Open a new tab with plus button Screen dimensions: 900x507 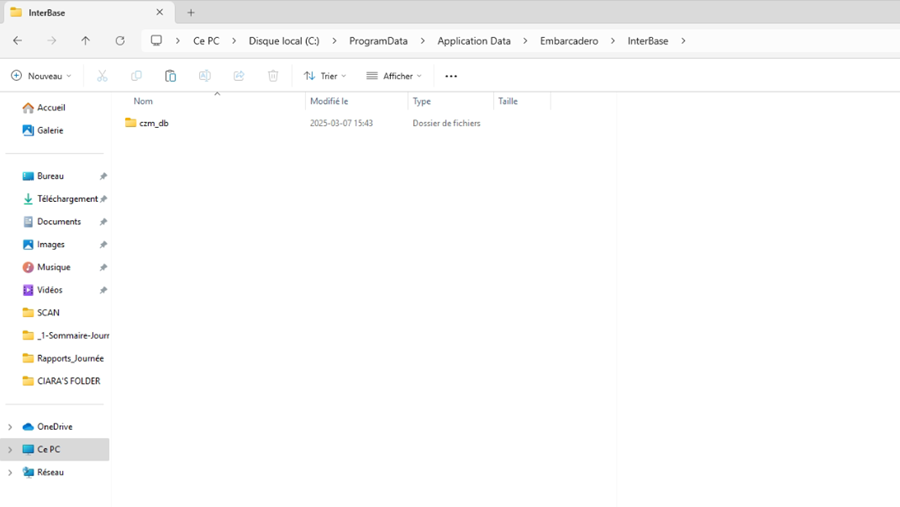point(191,13)
